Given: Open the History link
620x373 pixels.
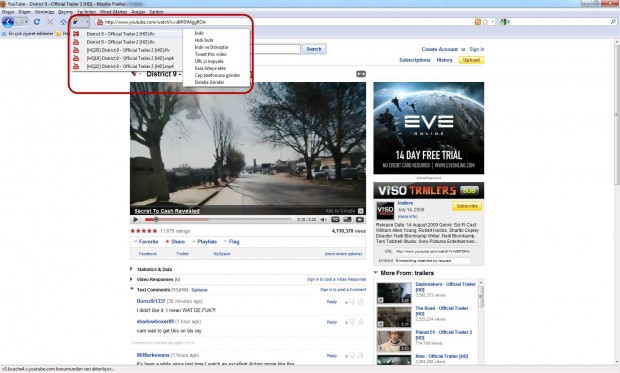Looking at the screenshot, I should click(x=444, y=60).
